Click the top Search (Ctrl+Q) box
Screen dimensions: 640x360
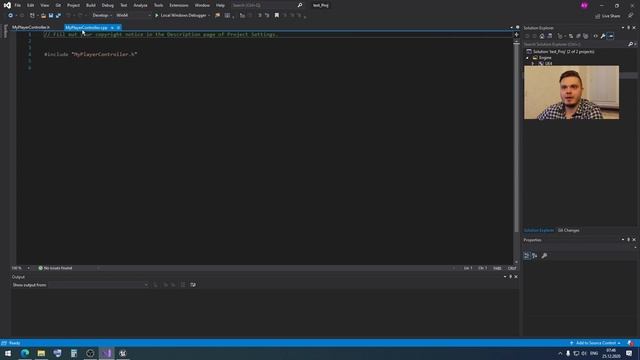tap(267, 5)
